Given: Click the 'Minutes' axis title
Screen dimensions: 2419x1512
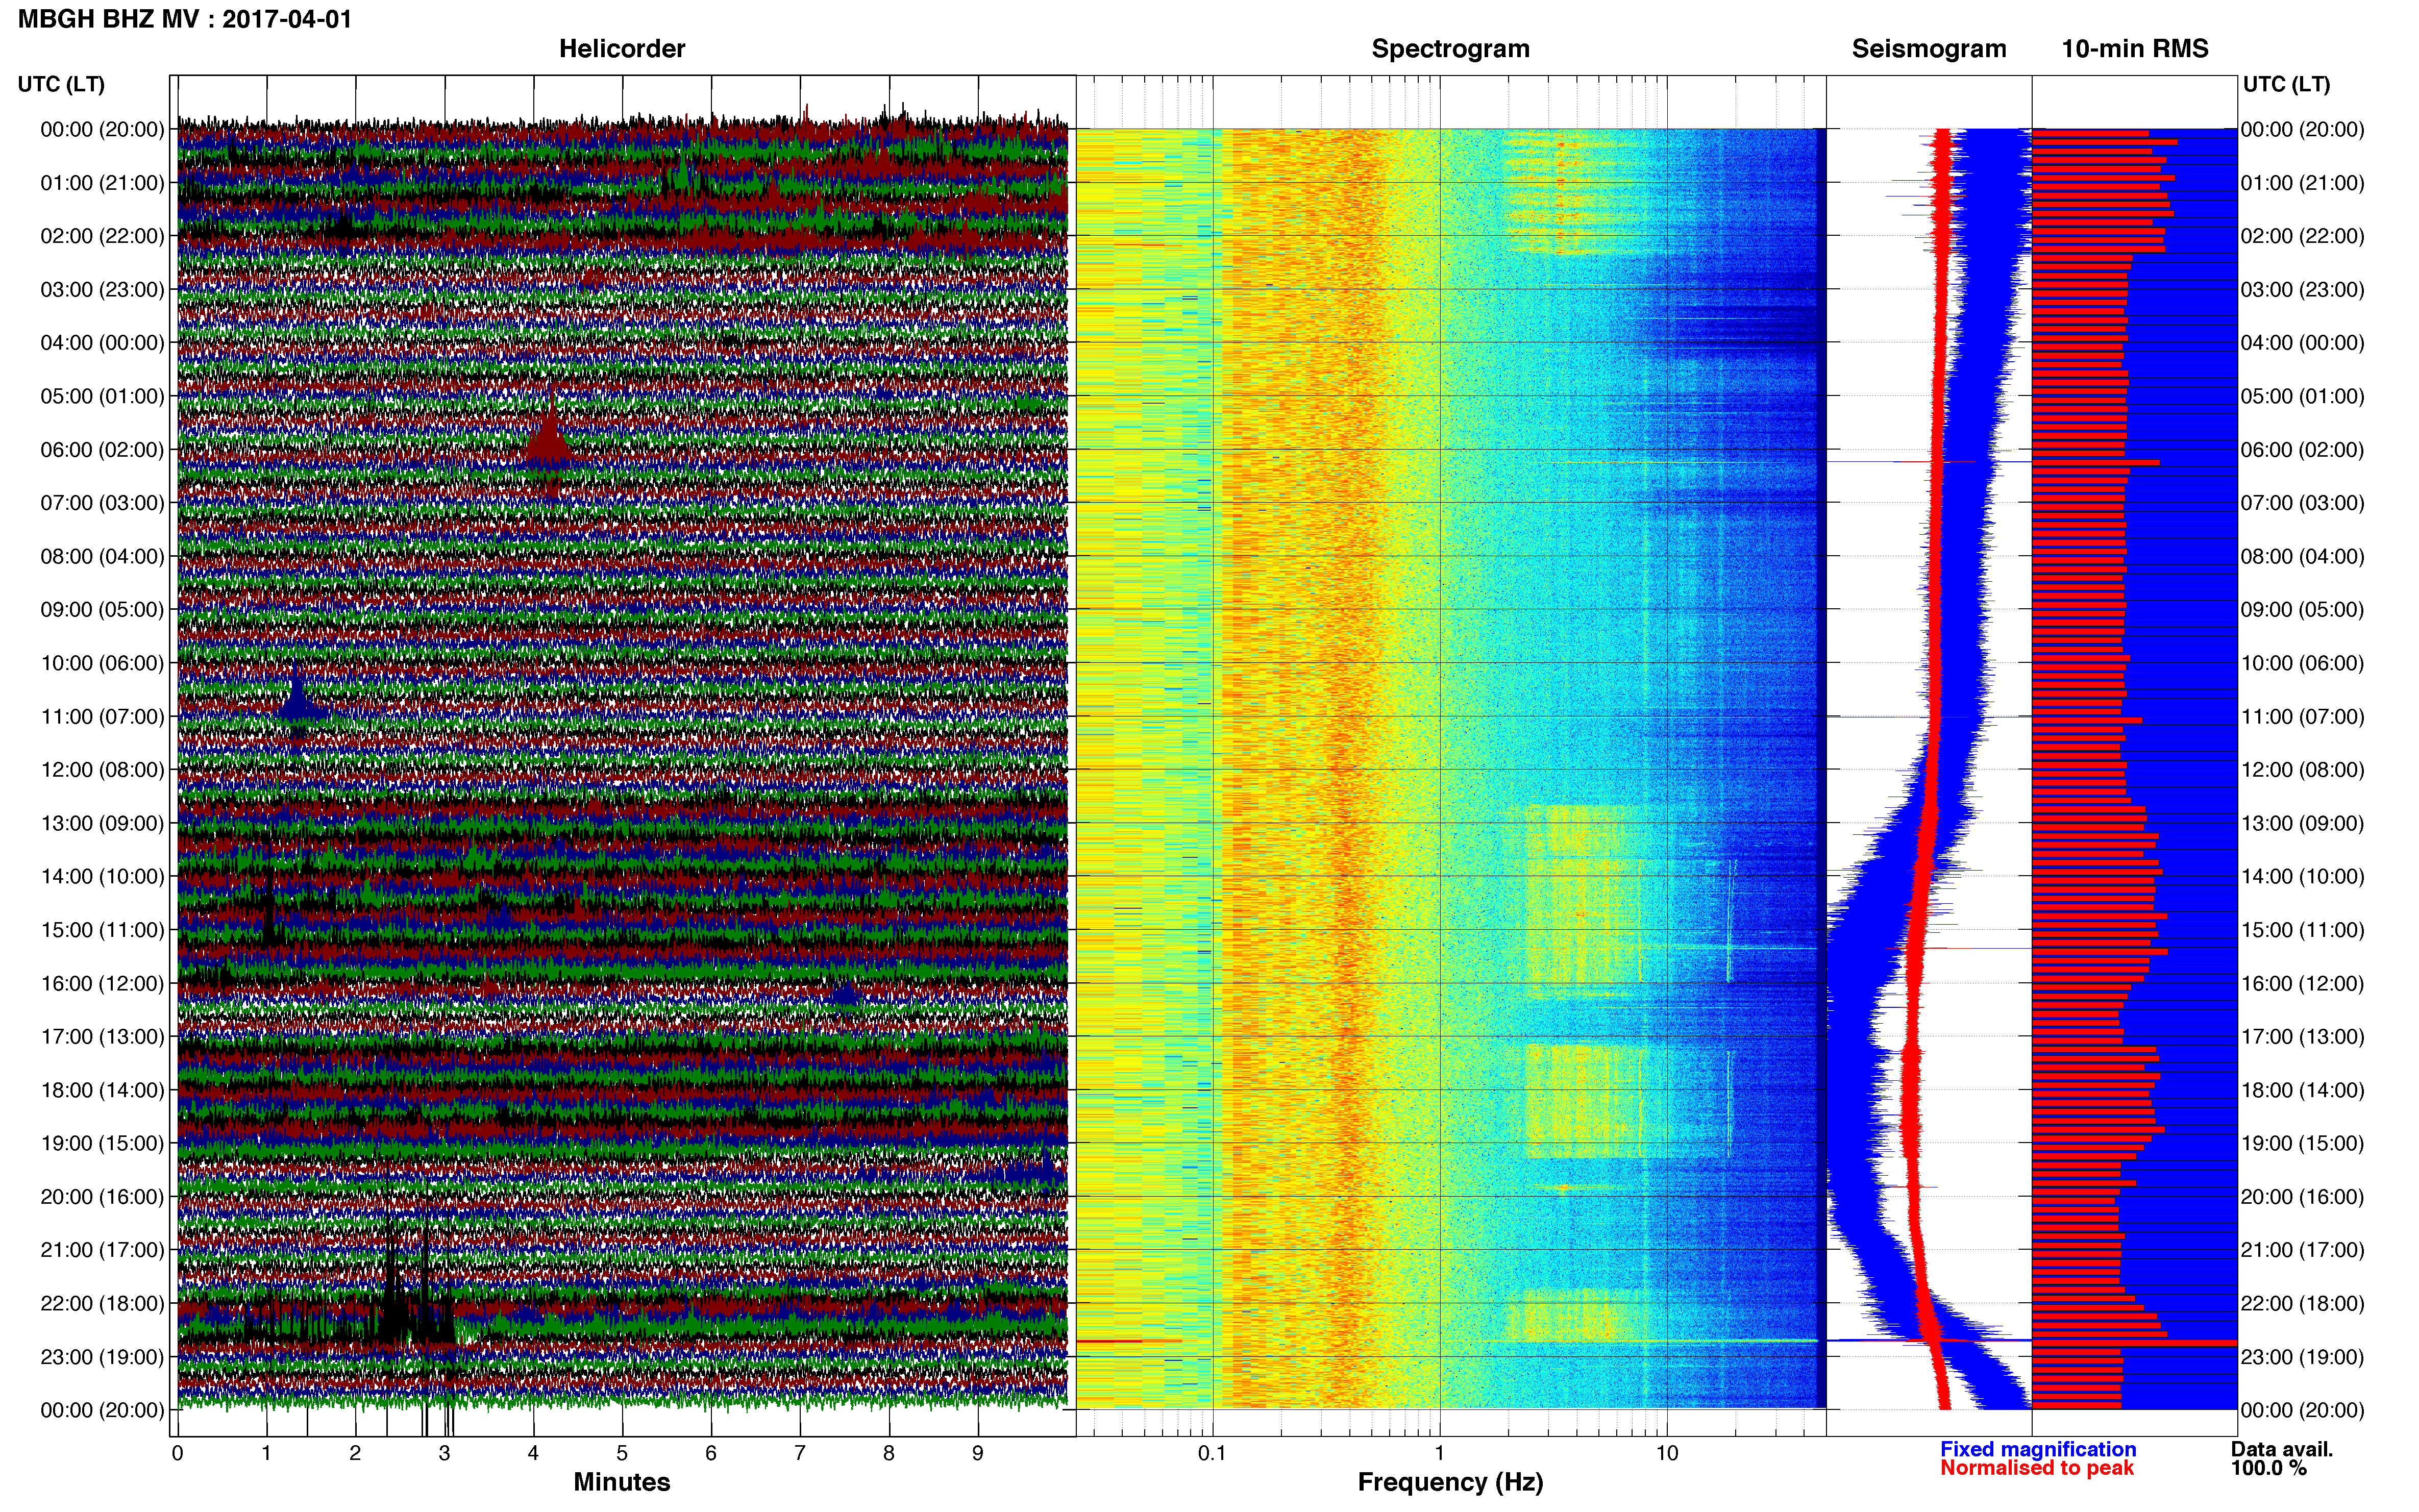Looking at the screenshot, I should pos(622,1482).
